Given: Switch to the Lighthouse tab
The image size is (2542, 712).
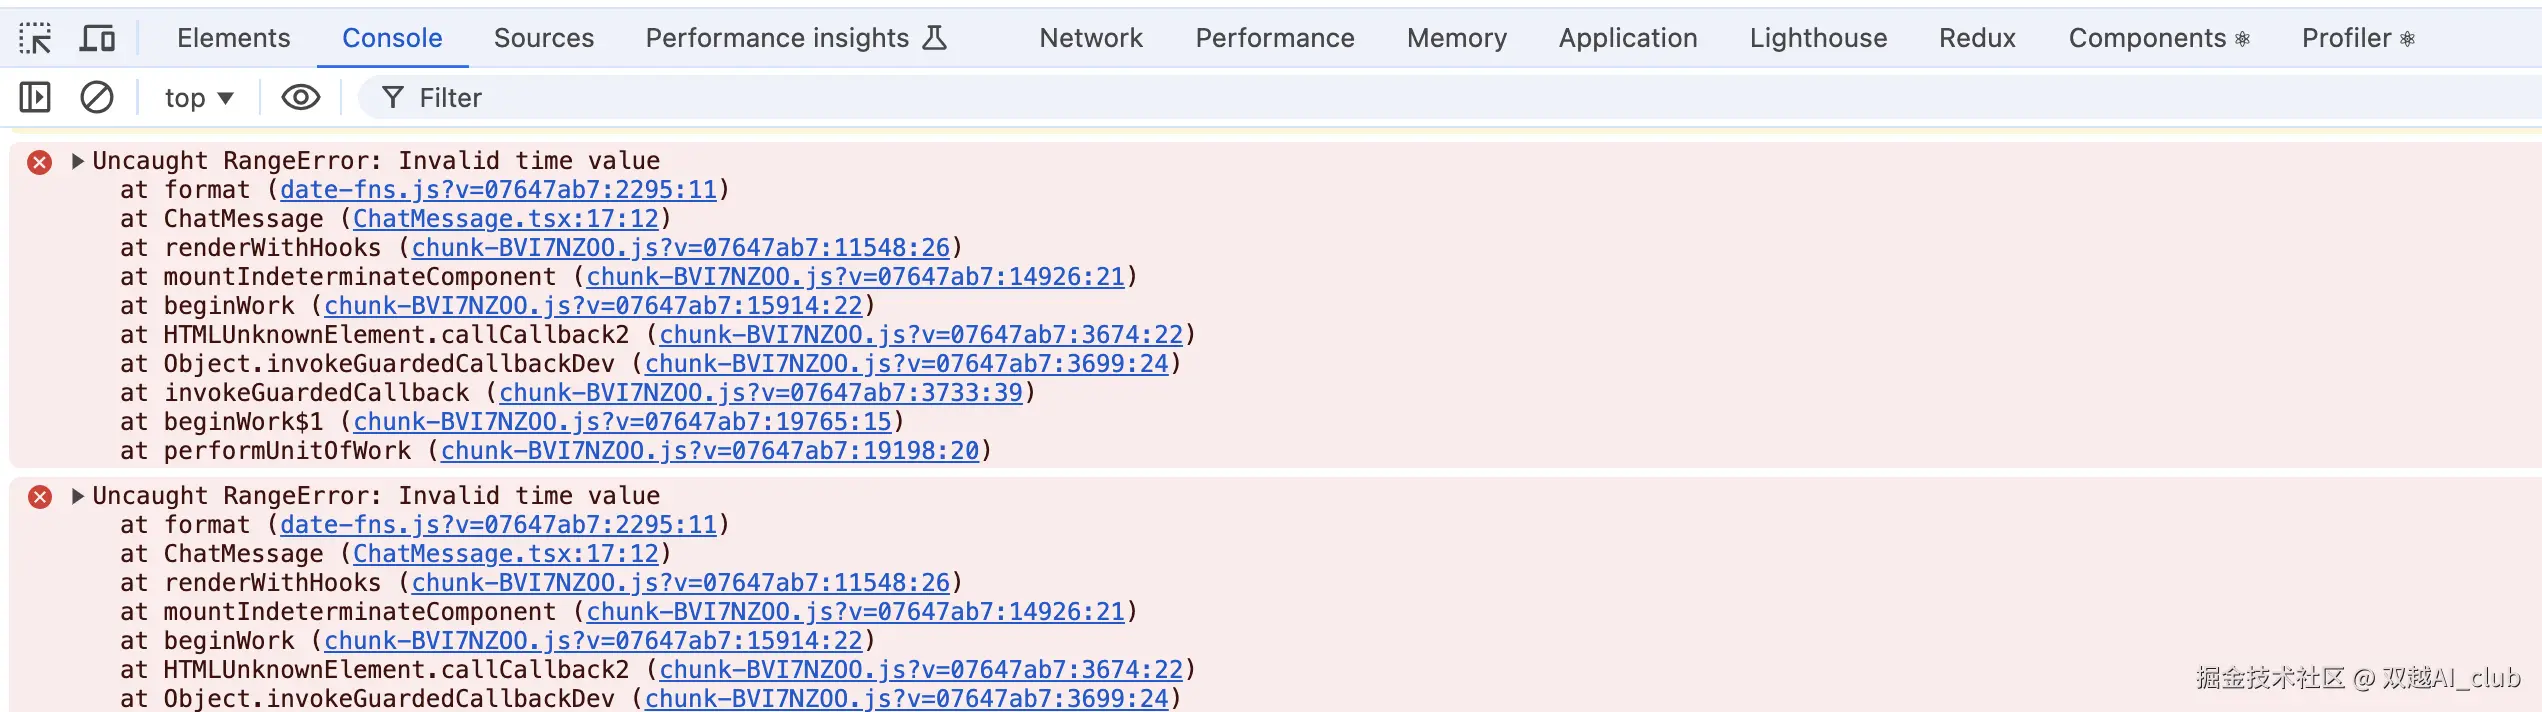Looking at the screenshot, I should [1818, 39].
